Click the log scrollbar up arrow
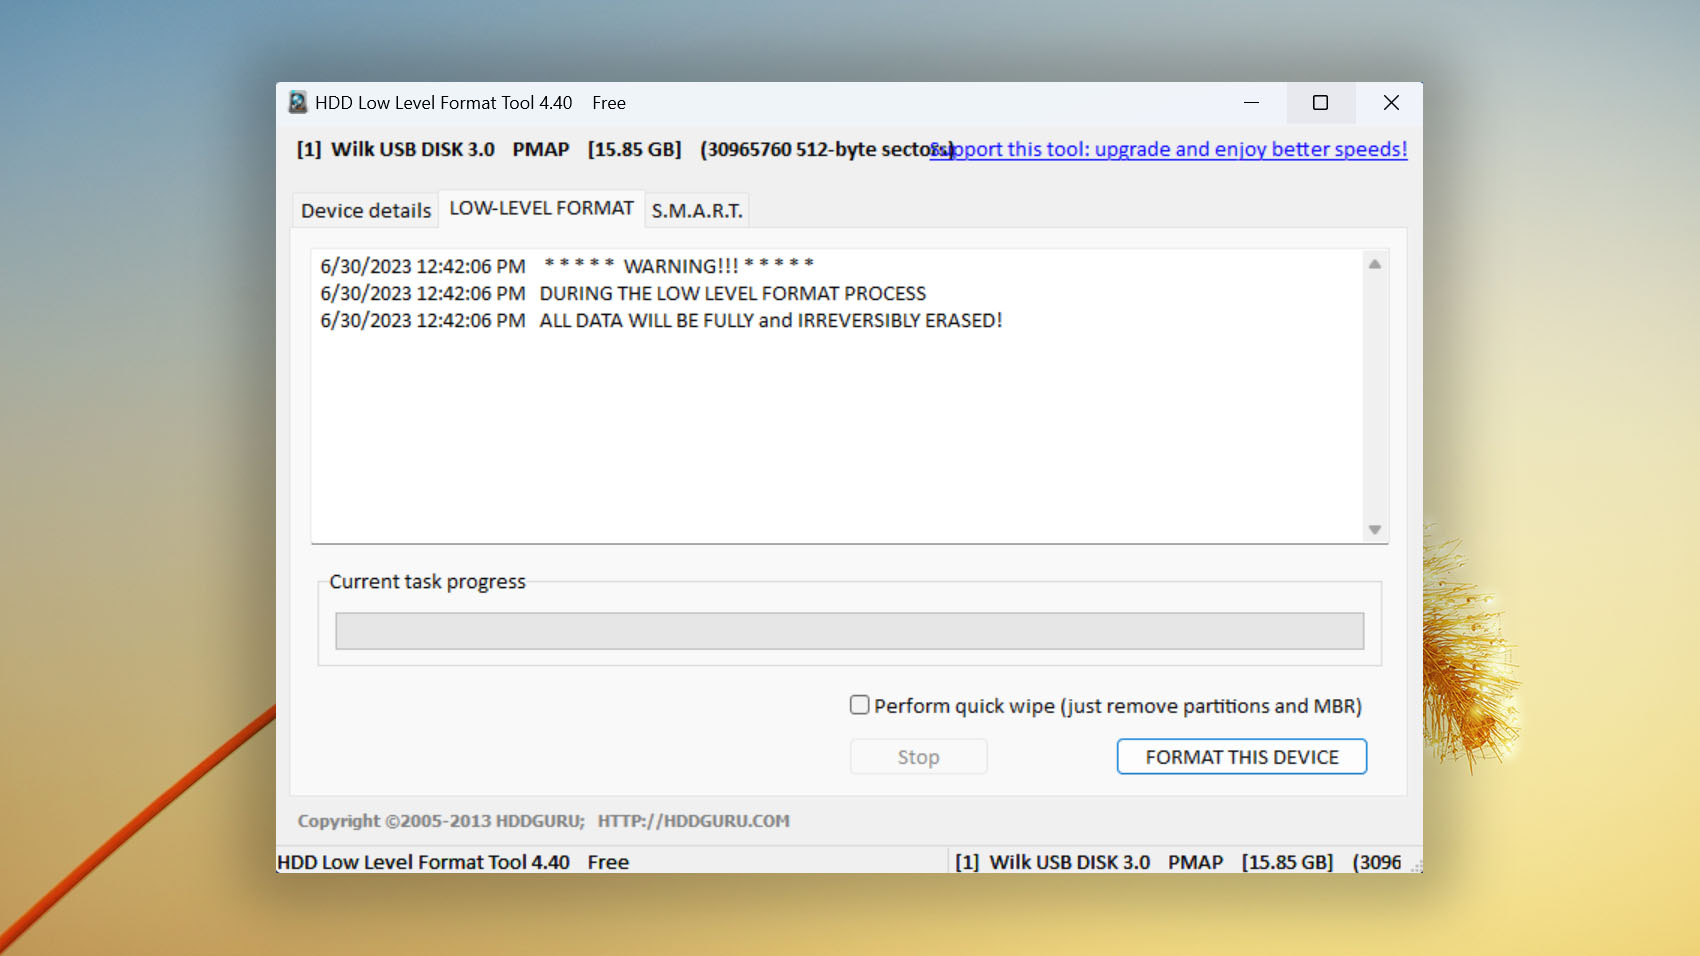Viewport: 1700px width, 956px height. 1375,264
